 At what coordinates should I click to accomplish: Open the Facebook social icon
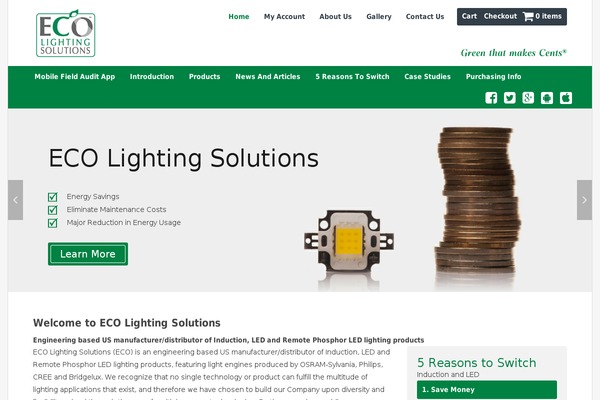(491, 98)
